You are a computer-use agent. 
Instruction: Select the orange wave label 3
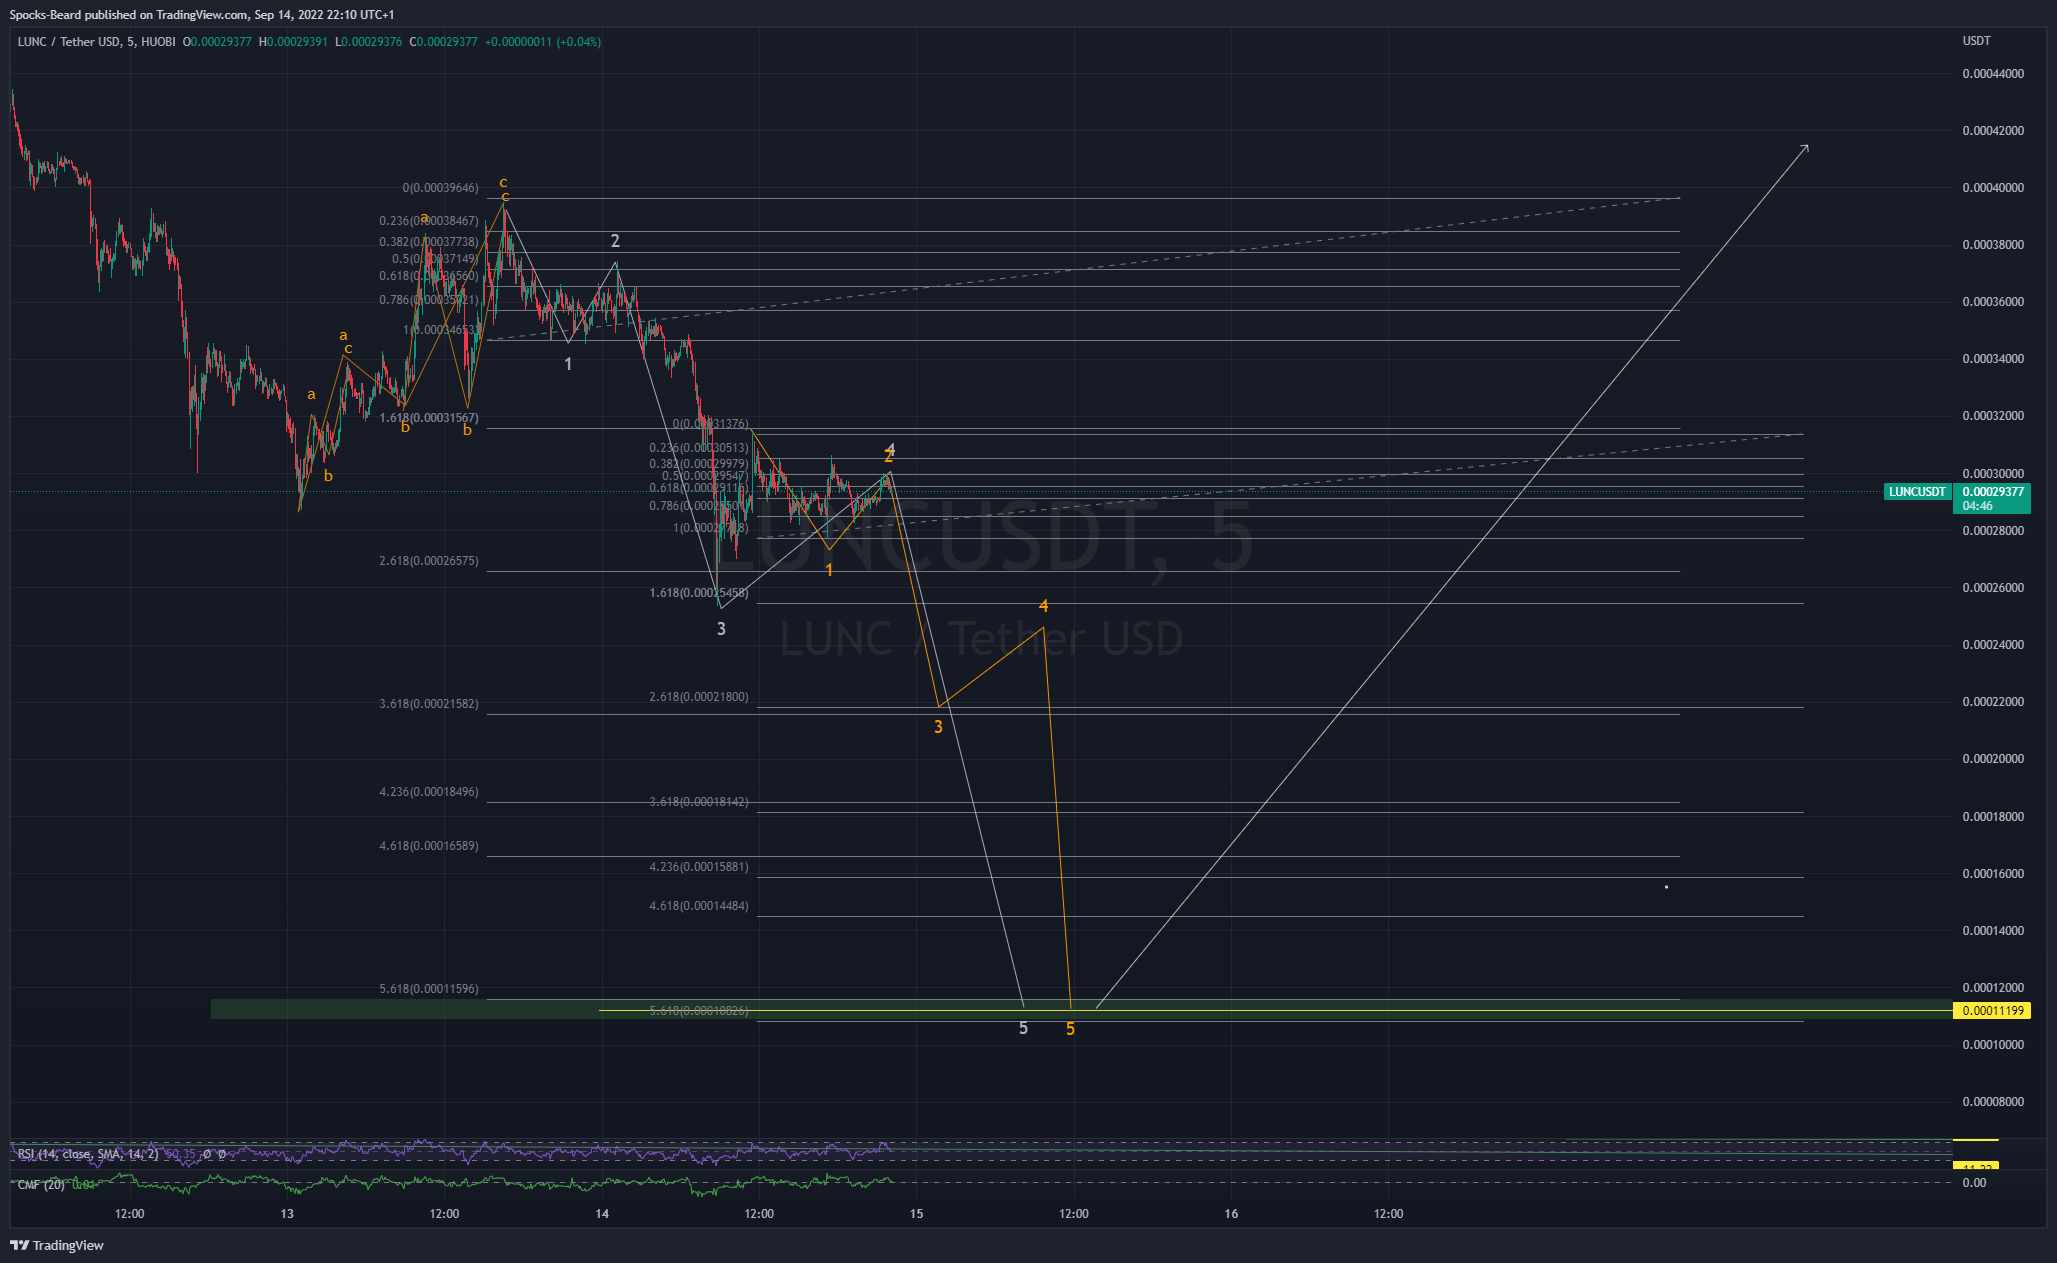[938, 727]
